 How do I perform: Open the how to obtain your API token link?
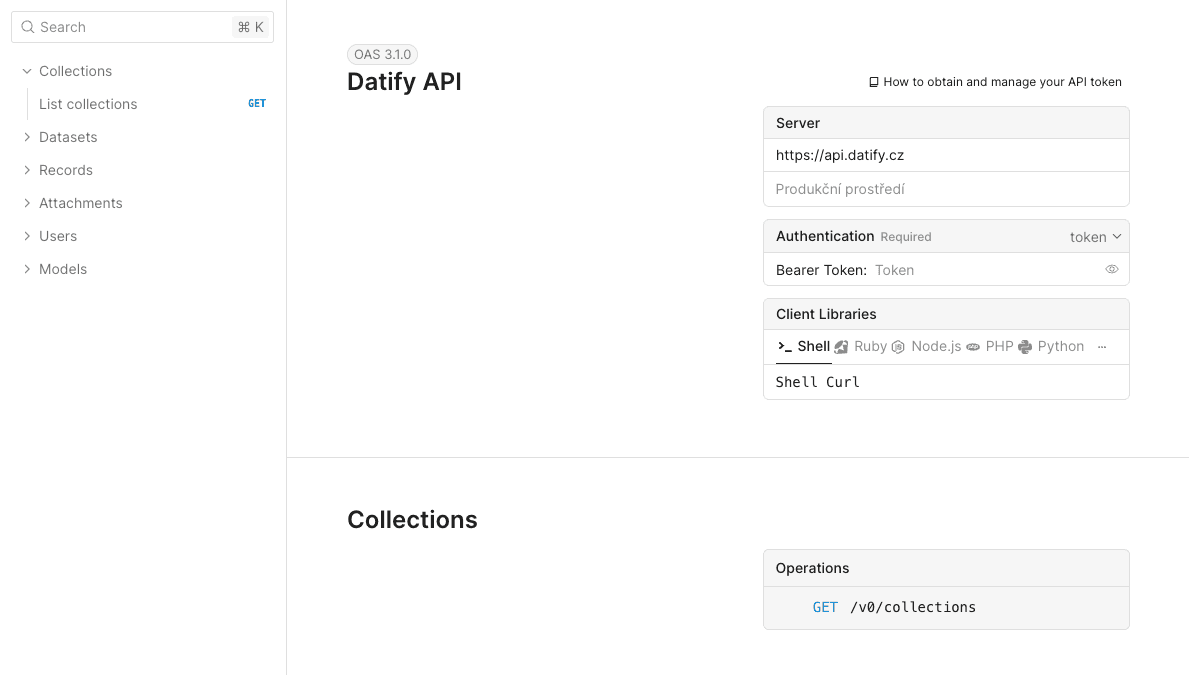tap(1000, 81)
